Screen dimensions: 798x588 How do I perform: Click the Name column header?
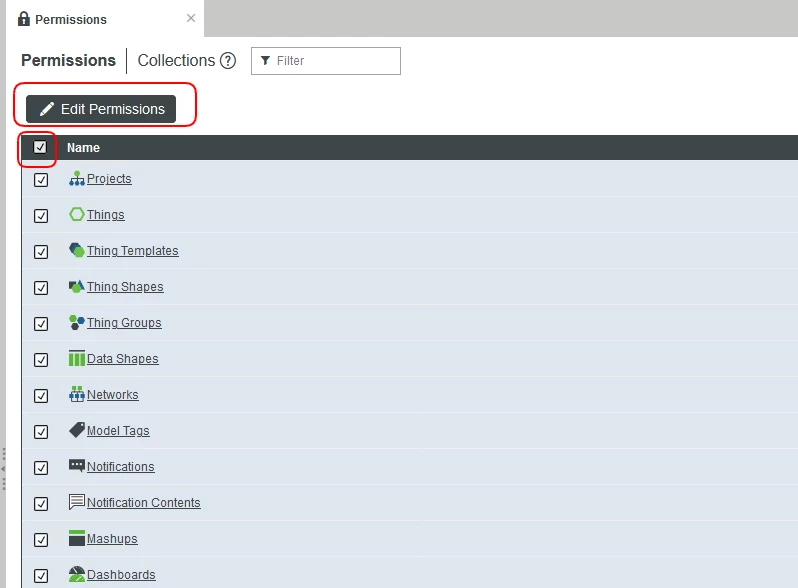click(x=83, y=148)
